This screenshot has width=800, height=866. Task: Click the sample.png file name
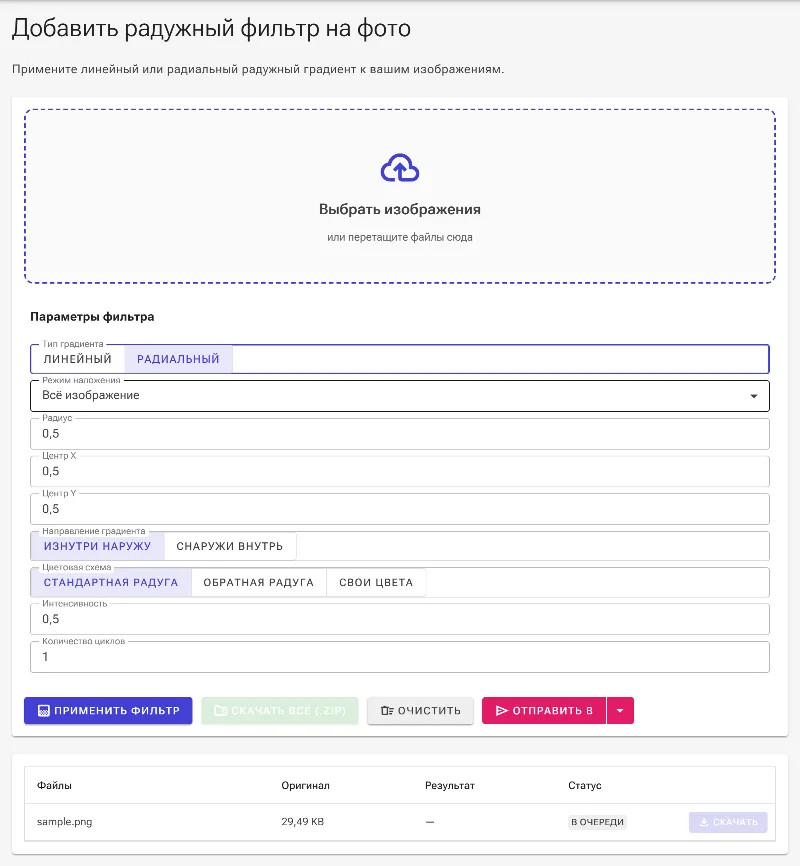click(65, 822)
